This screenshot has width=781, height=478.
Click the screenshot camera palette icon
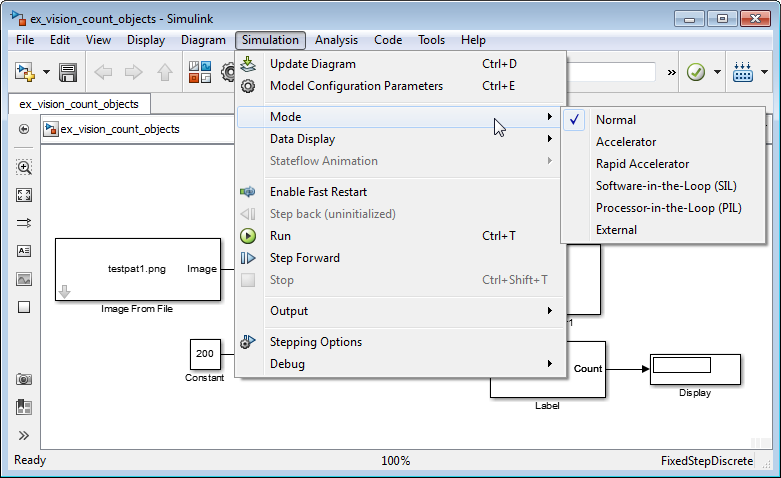click(x=24, y=380)
